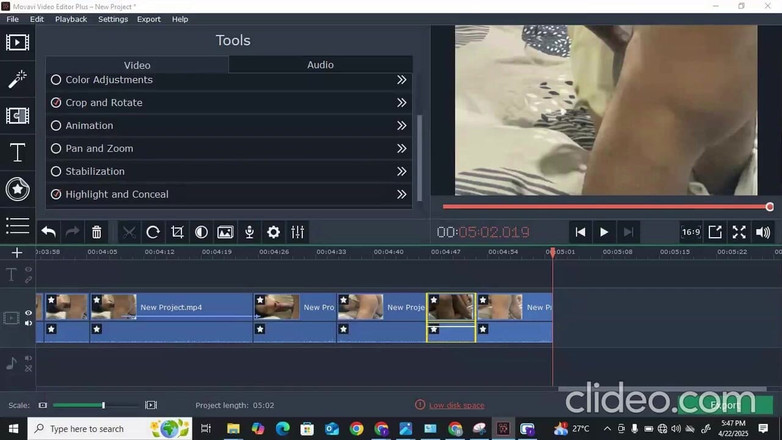The image size is (782, 440).
Task: Click the record voiceover microphone icon
Action: (249, 232)
